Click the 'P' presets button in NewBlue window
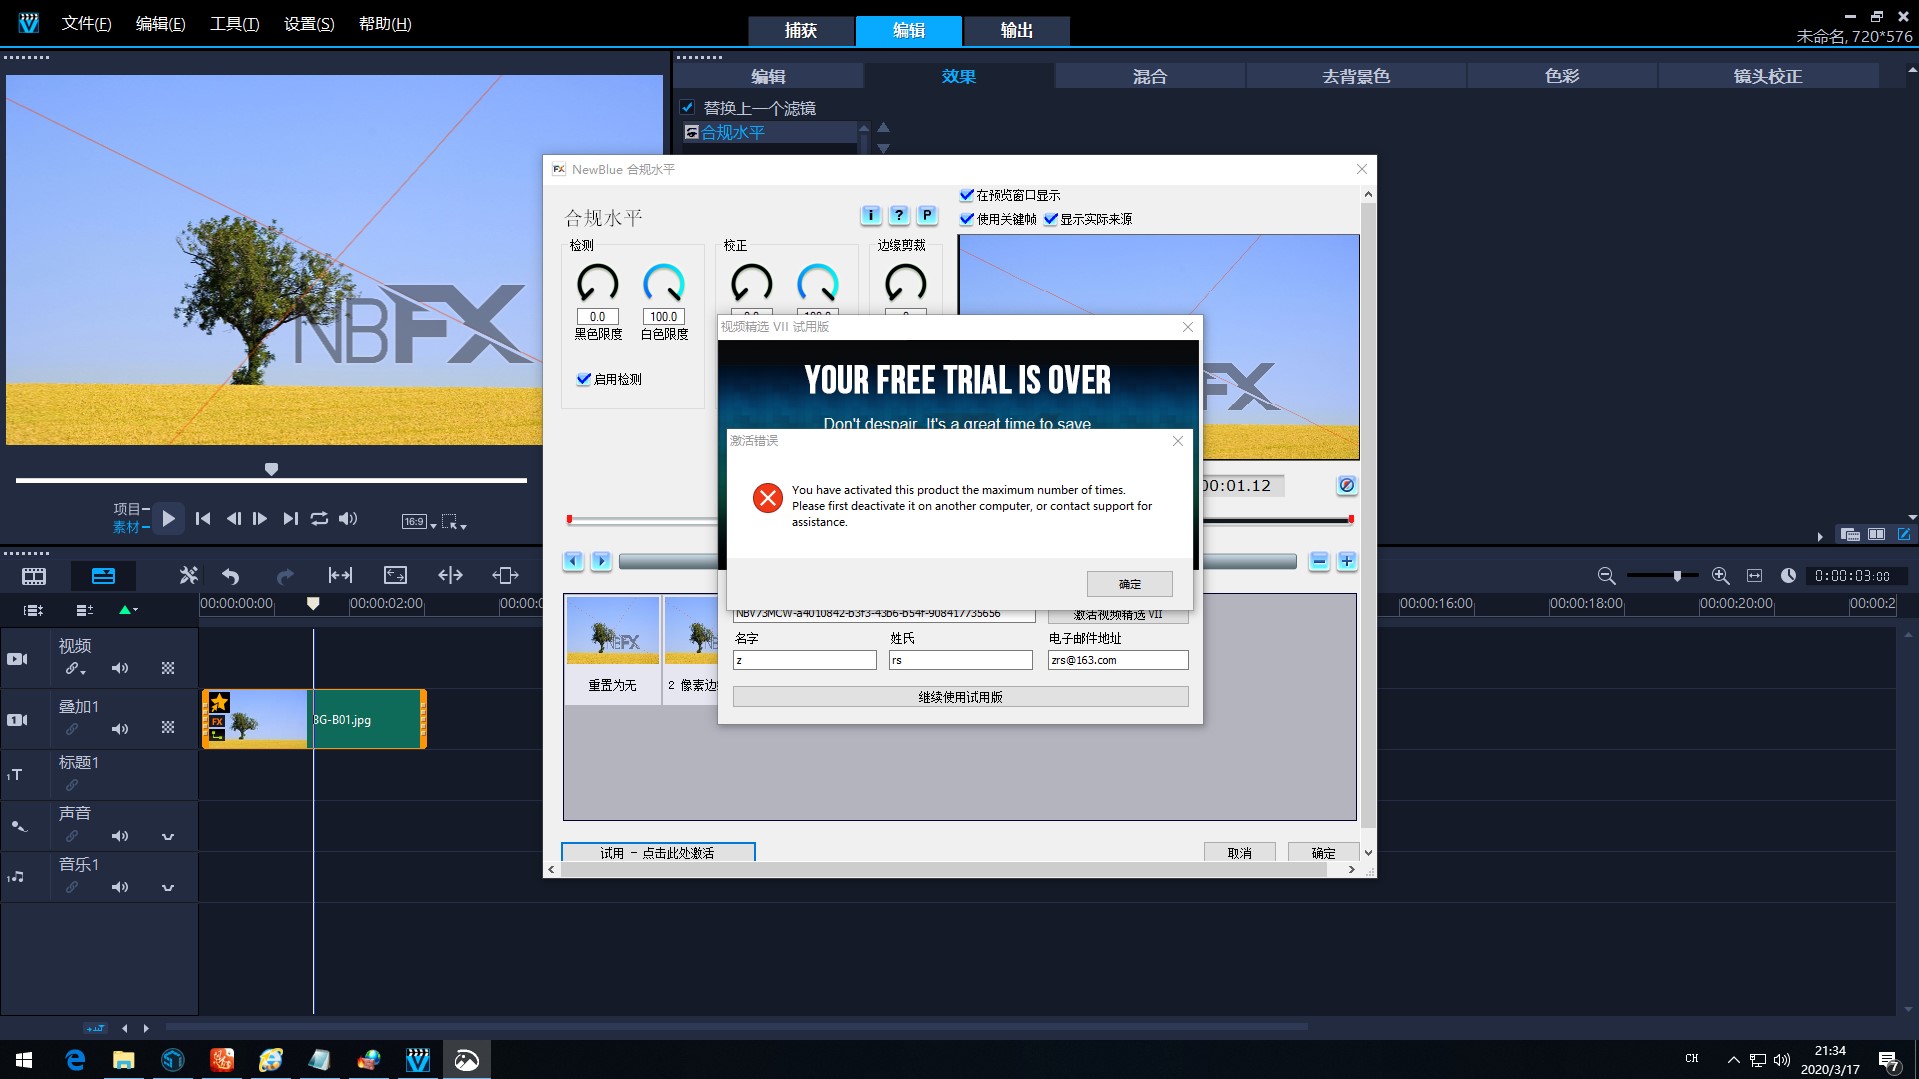The width and height of the screenshot is (1919, 1079). pyautogui.click(x=927, y=215)
